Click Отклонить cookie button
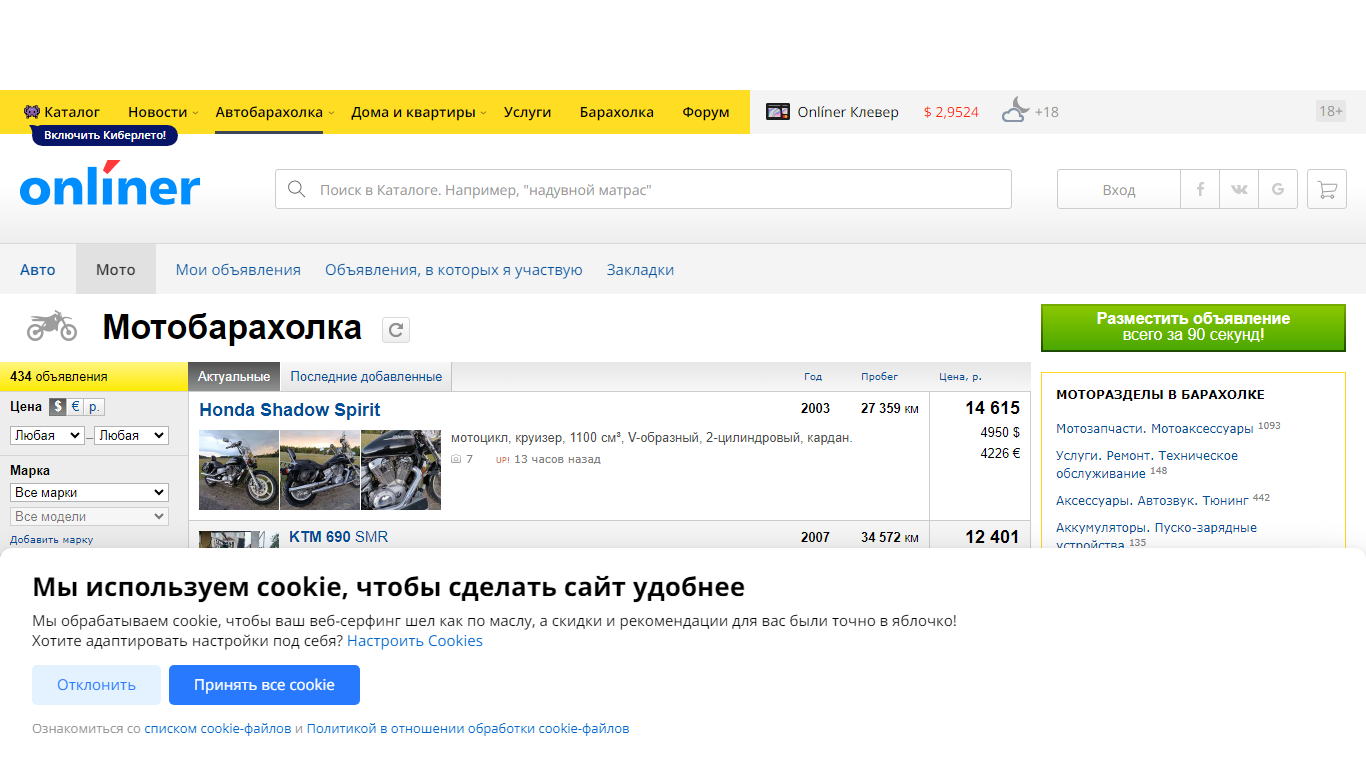1366x768 pixels. pos(96,685)
